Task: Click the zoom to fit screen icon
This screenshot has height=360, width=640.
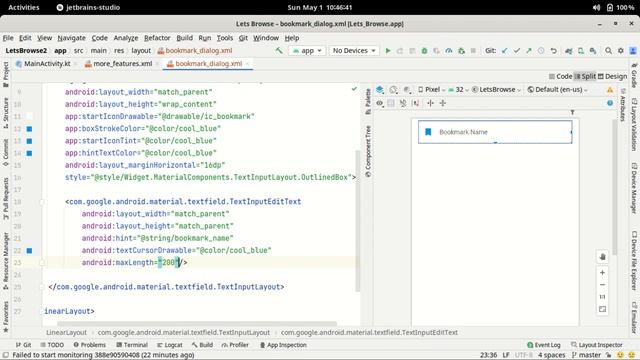Action: point(602,309)
